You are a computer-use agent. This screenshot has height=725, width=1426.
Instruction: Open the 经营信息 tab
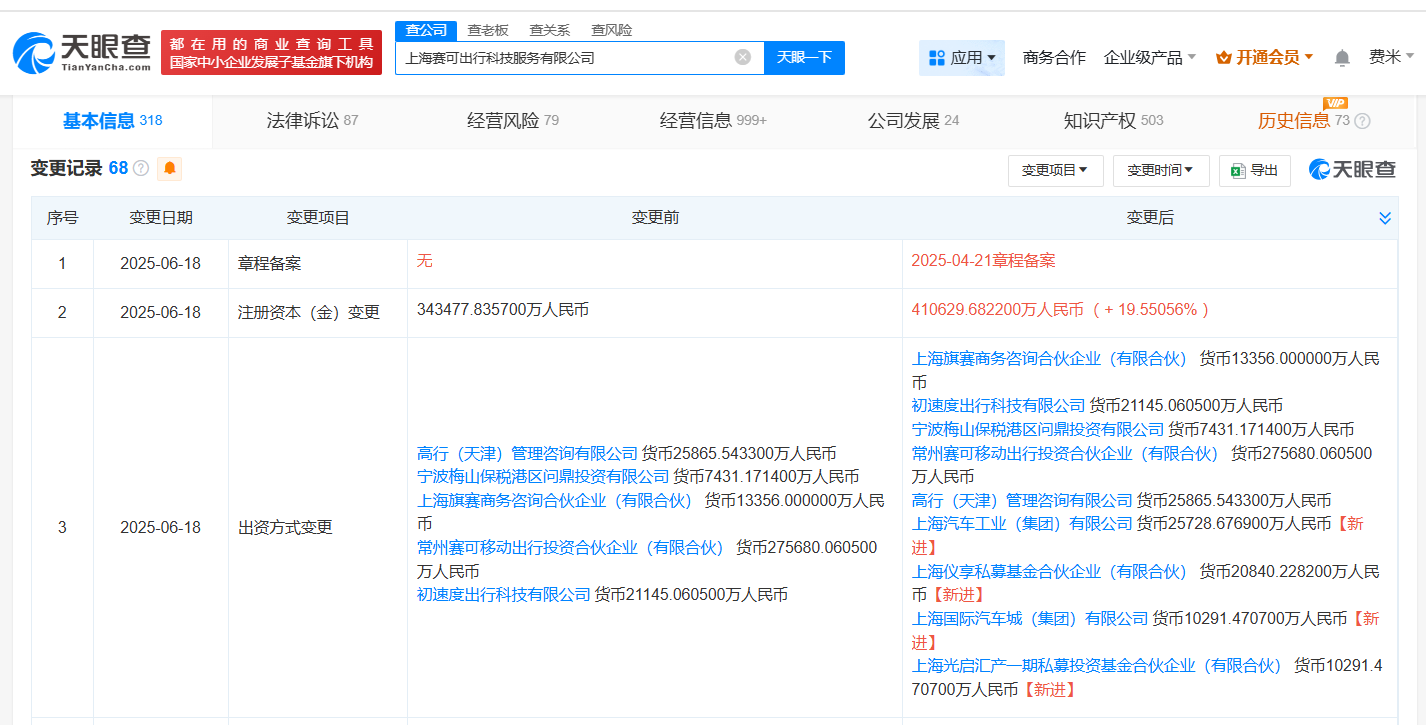713,121
